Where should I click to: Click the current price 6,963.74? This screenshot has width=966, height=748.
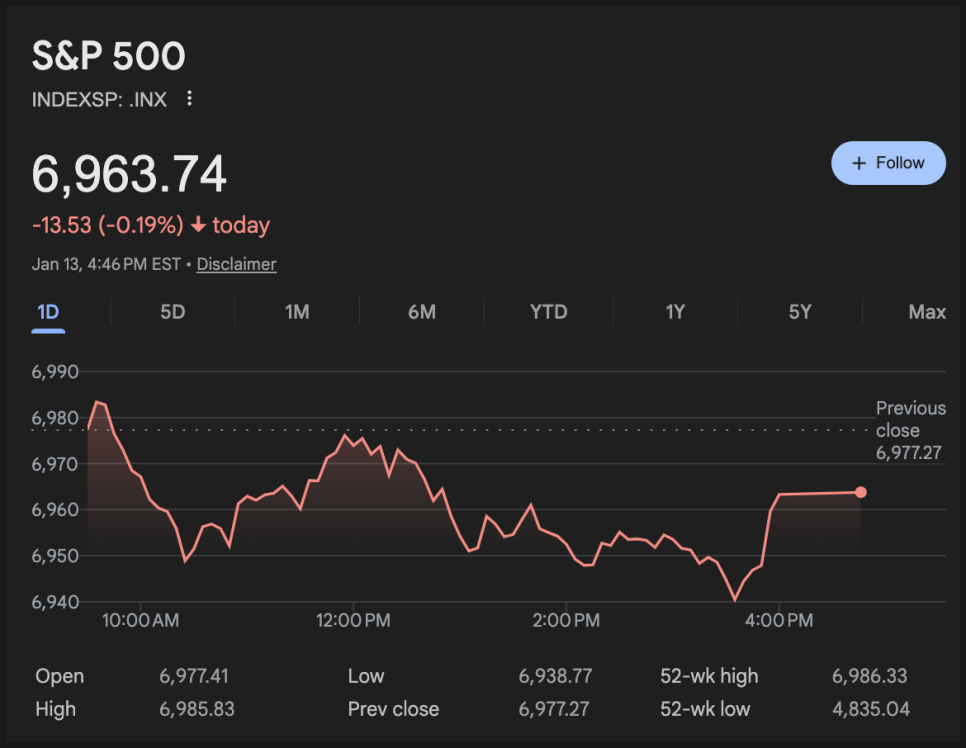[x=130, y=175]
